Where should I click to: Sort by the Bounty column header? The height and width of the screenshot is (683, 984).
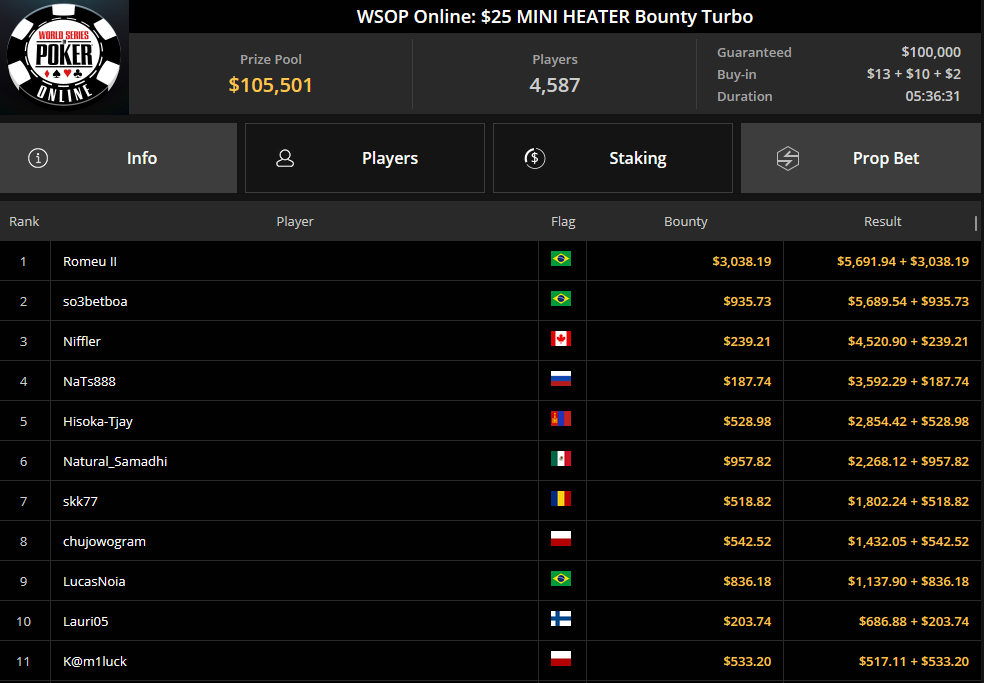(x=685, y=222)
